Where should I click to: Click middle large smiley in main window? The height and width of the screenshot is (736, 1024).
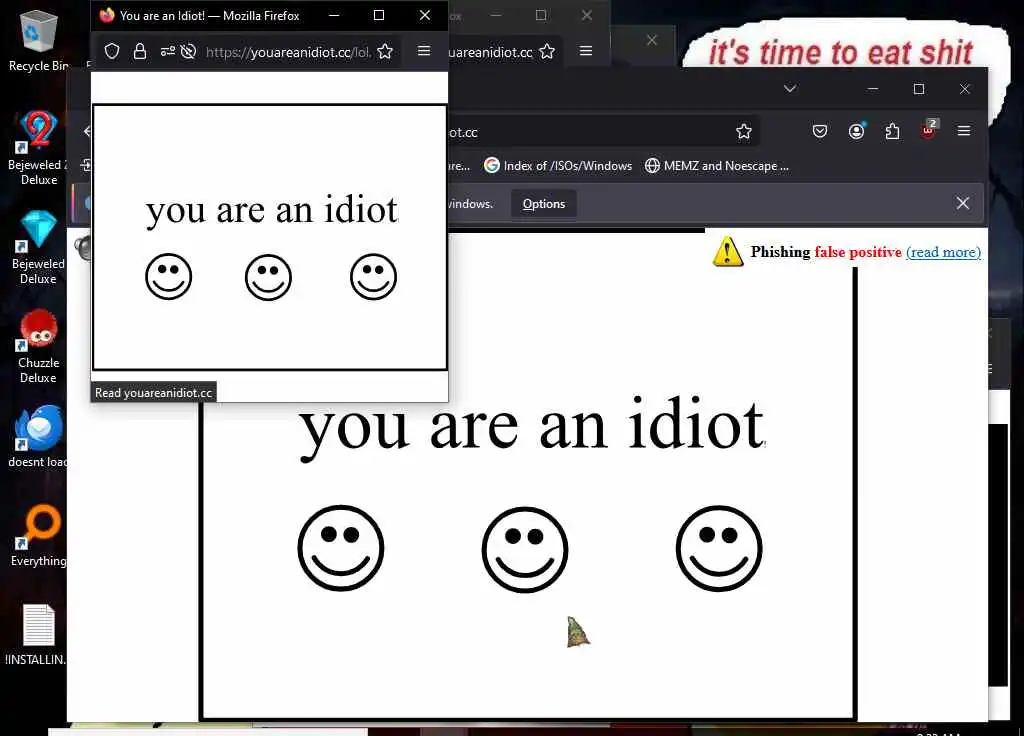[525, 549]
